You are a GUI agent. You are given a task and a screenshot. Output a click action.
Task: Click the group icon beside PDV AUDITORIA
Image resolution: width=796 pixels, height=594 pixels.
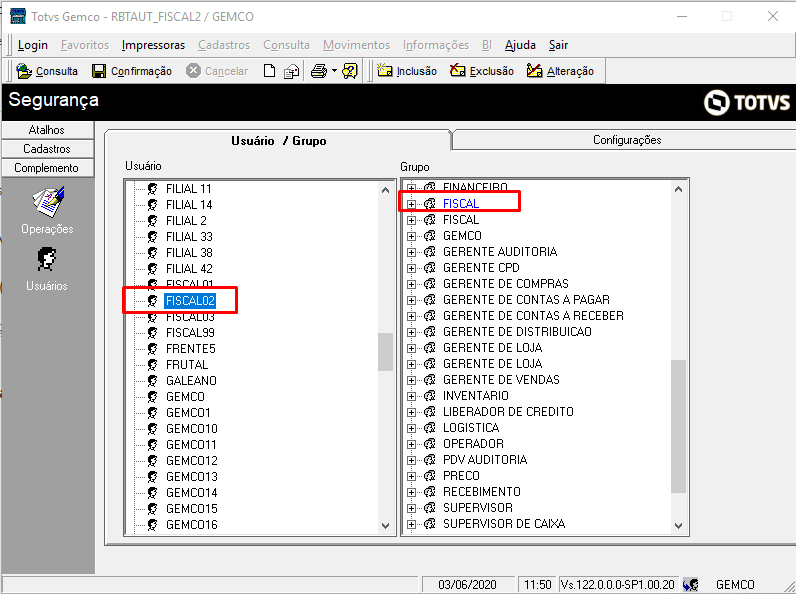[x=429, y=459]
